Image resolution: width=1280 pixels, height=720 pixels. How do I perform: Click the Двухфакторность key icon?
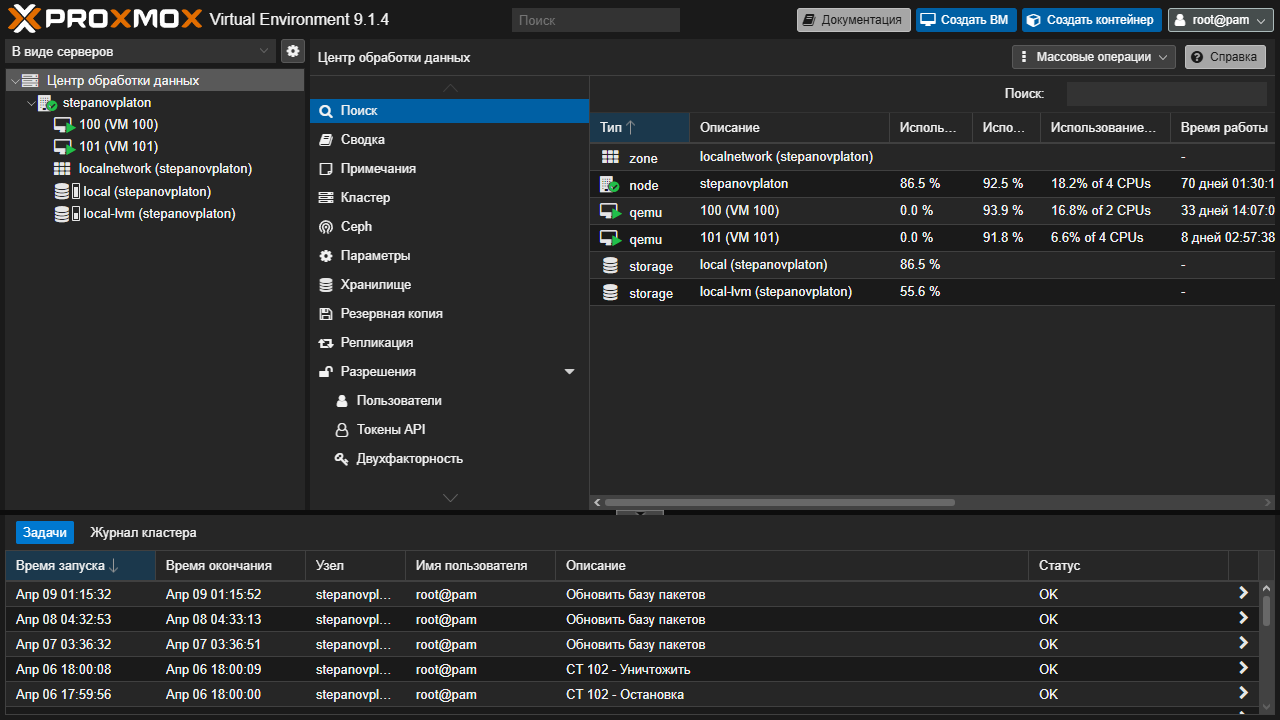(x=342, y=459)
